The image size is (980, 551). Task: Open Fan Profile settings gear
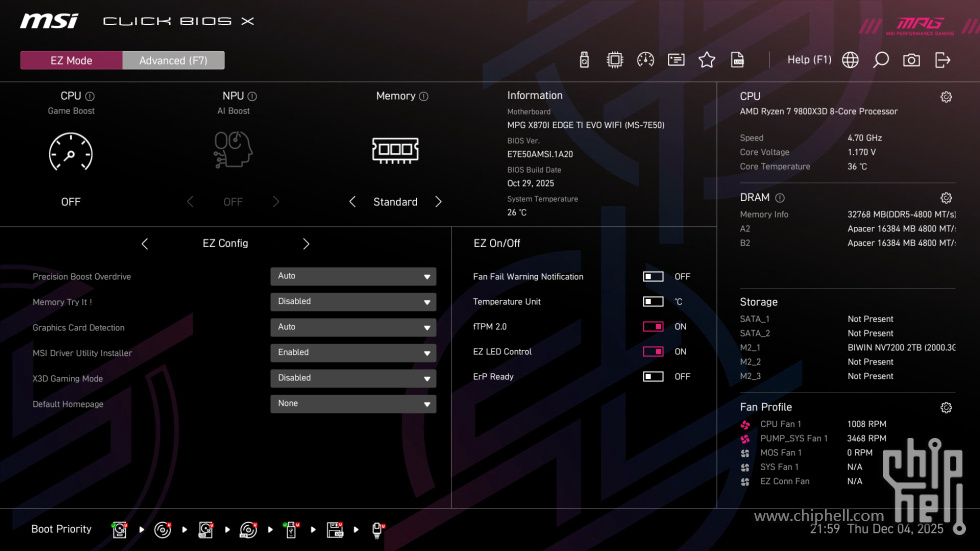[x=946, y=408]
